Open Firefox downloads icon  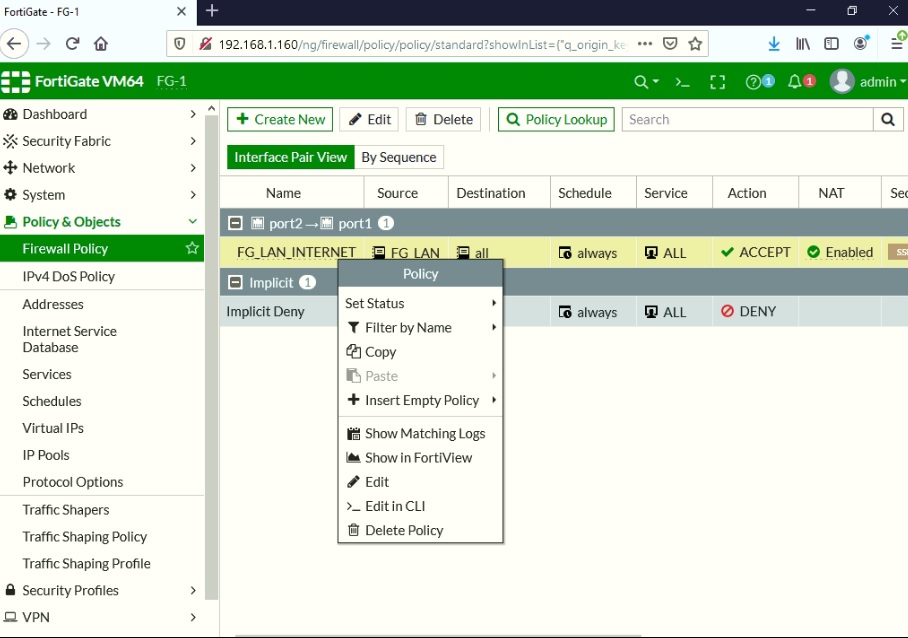(773, 44)
